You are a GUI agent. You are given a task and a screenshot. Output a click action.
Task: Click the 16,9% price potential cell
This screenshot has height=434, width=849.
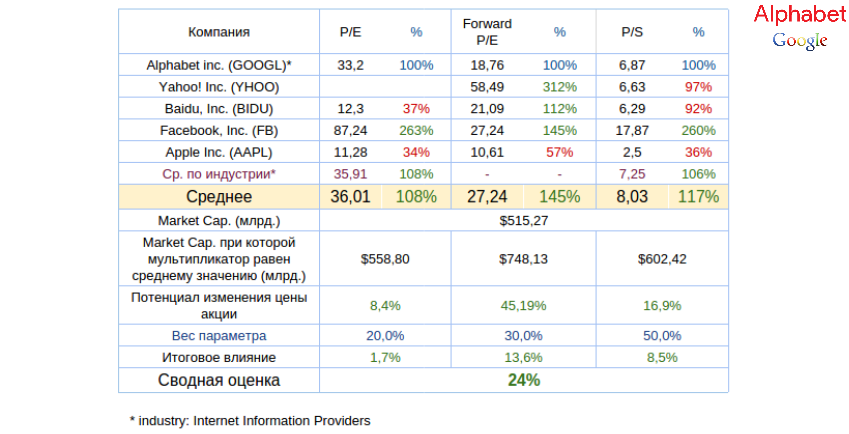[x=662, y=306]
